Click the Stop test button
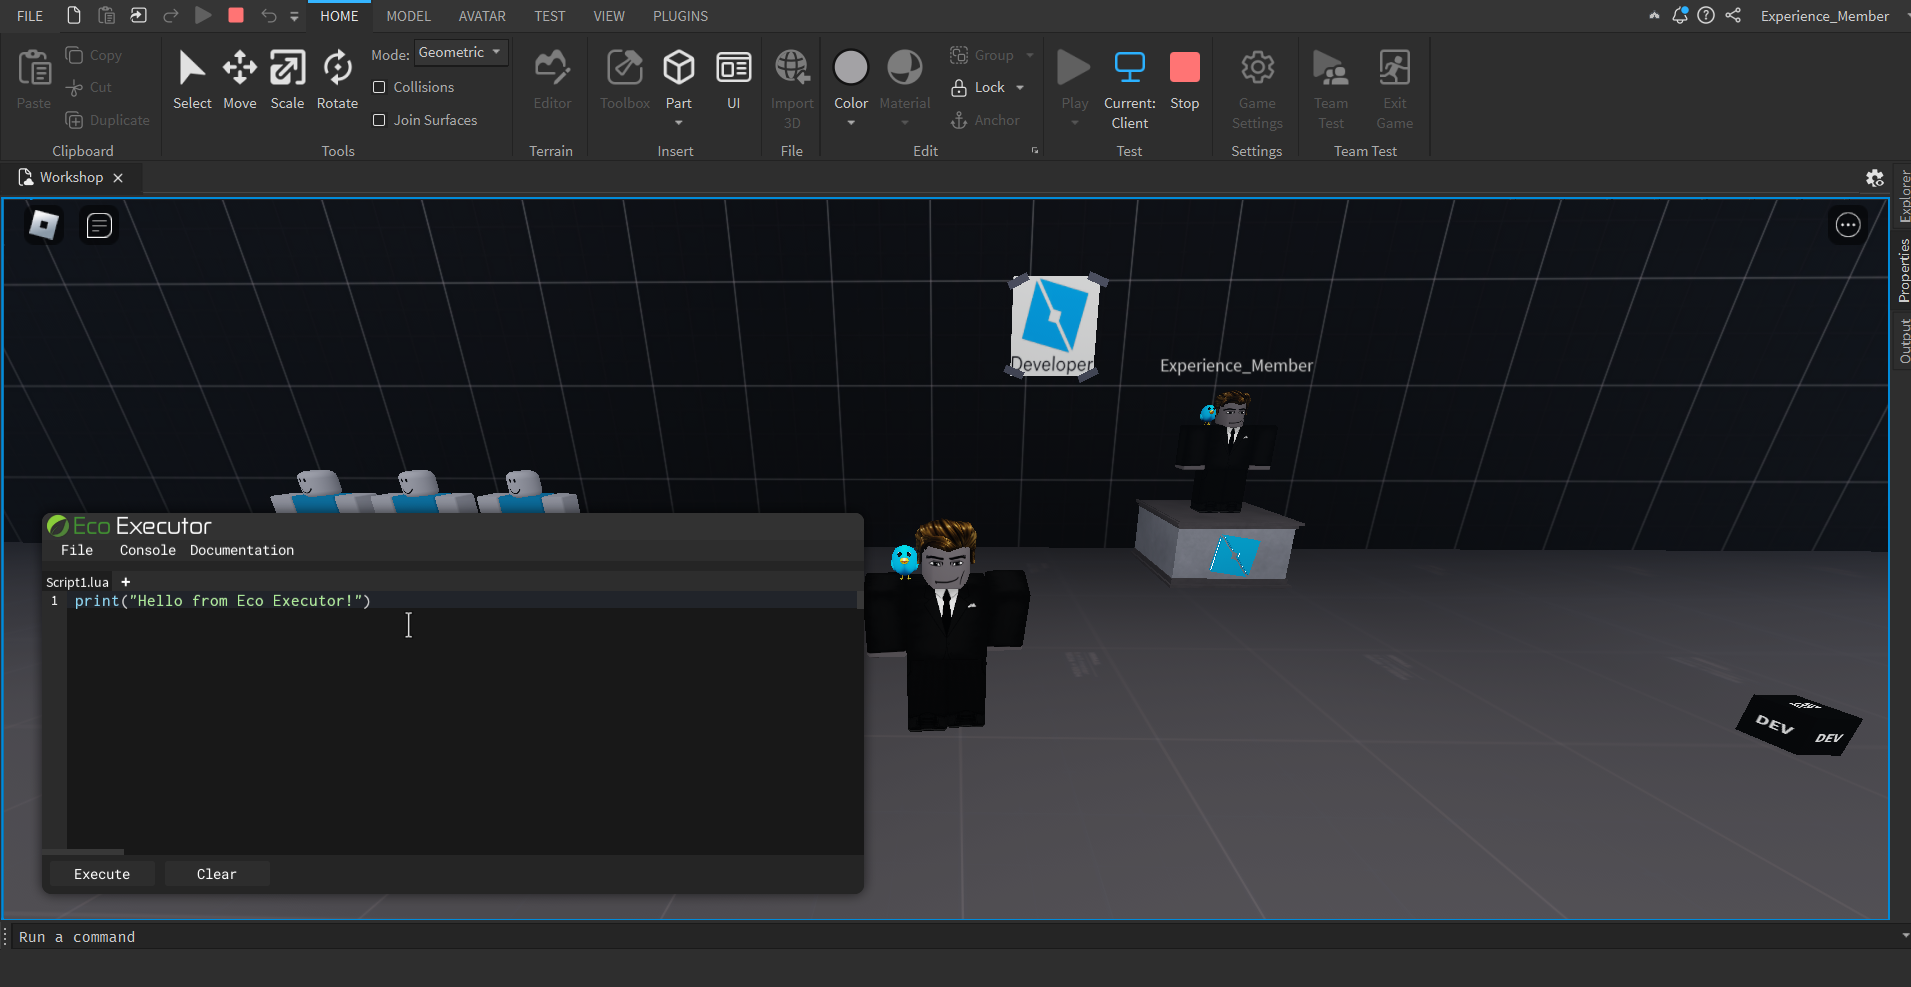Viewport: 1911px width, 987px height. point(1185,68)
